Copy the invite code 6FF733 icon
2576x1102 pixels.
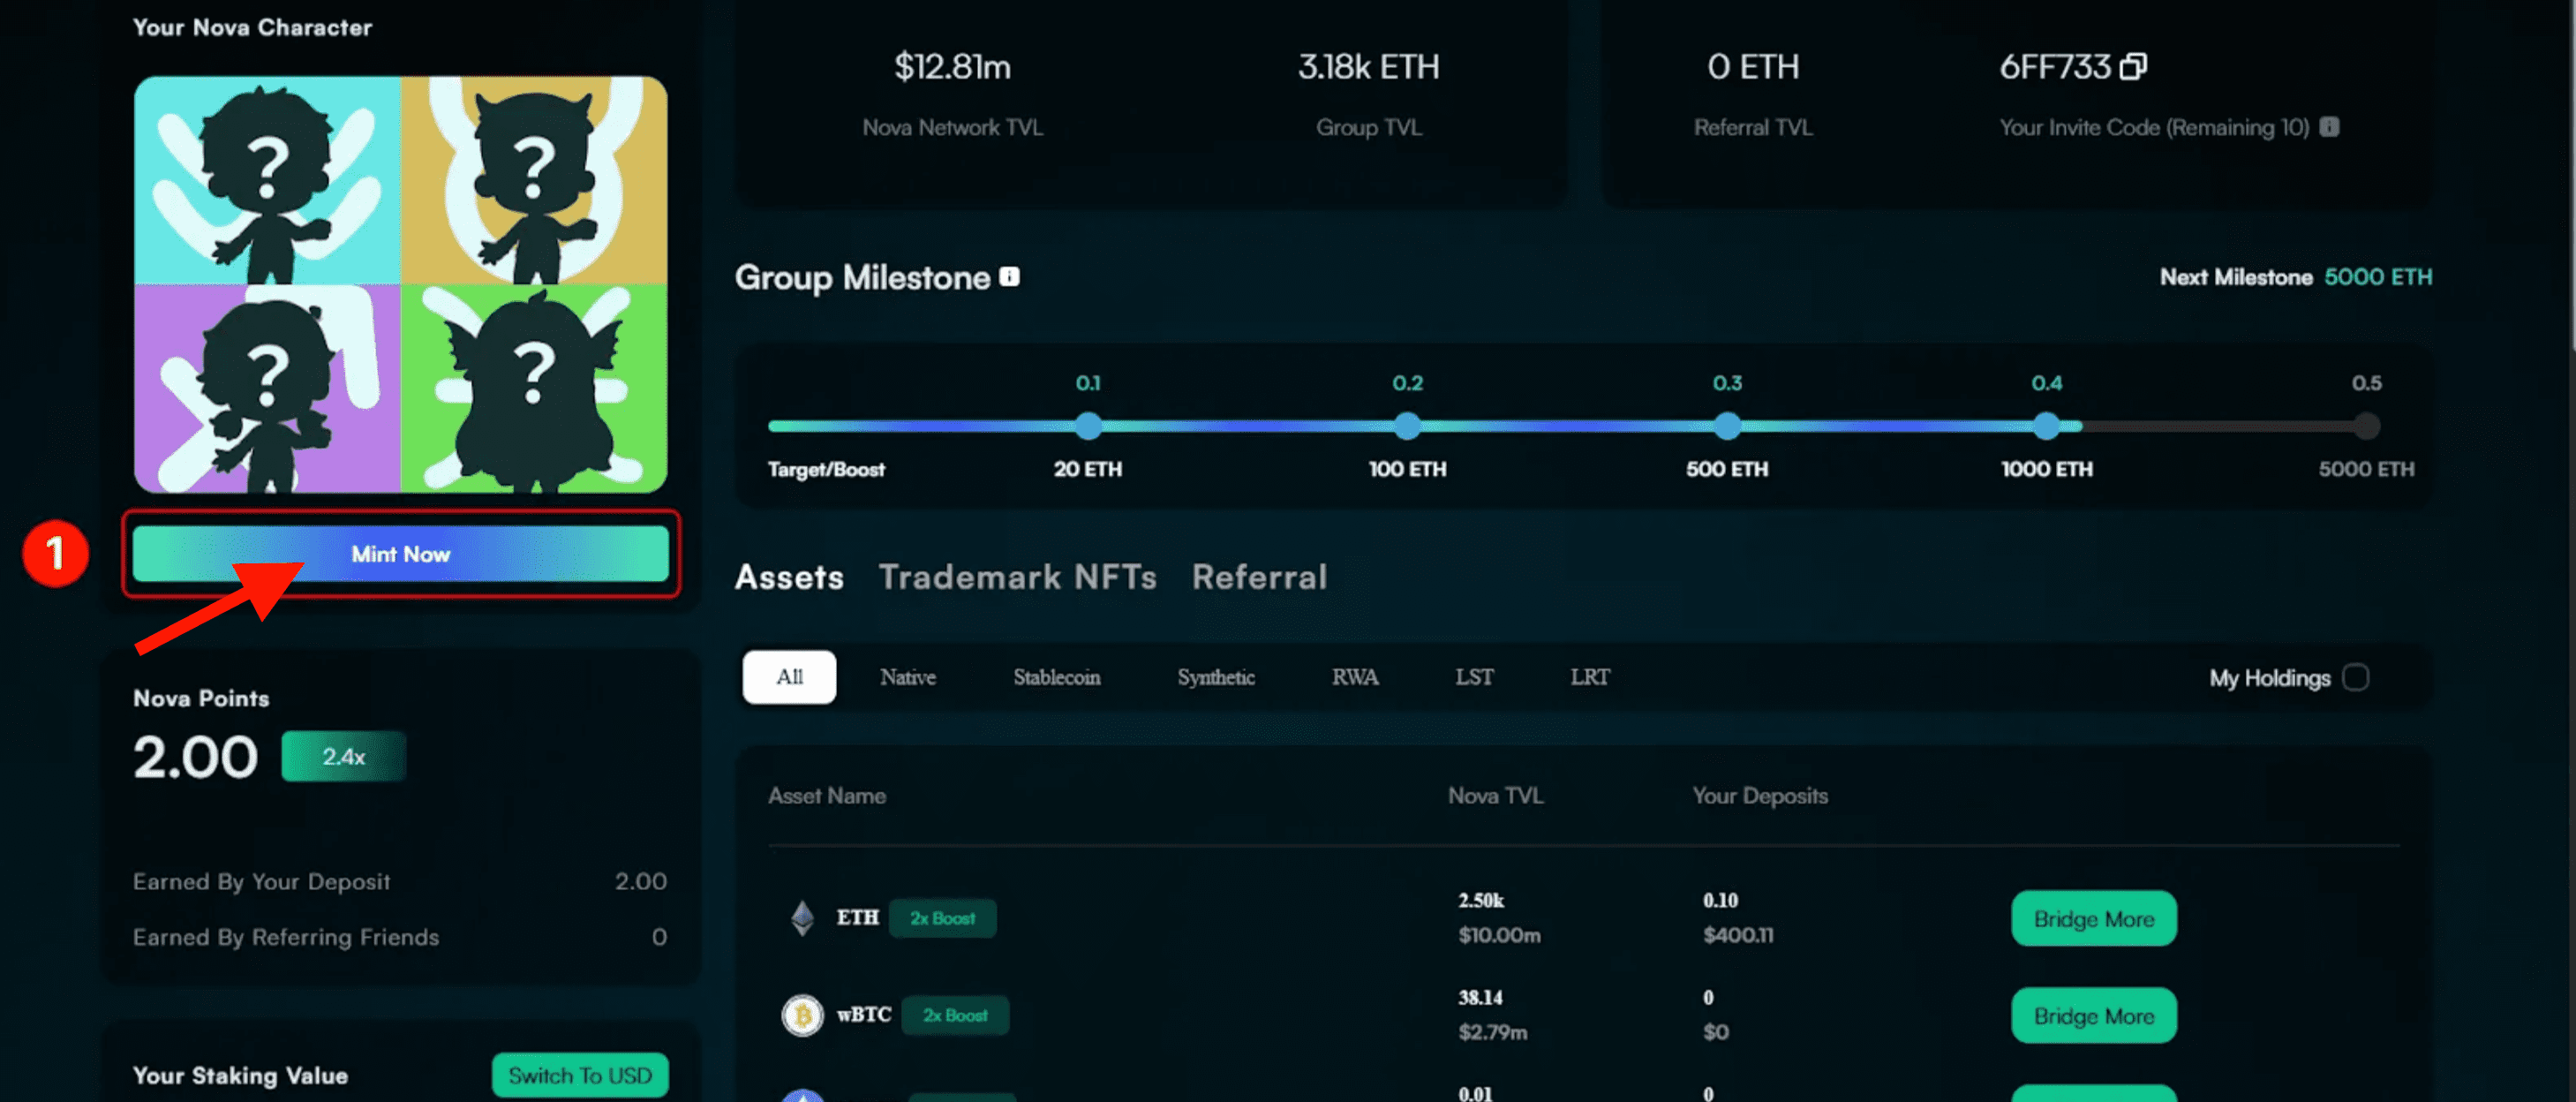click(2133, 66)
